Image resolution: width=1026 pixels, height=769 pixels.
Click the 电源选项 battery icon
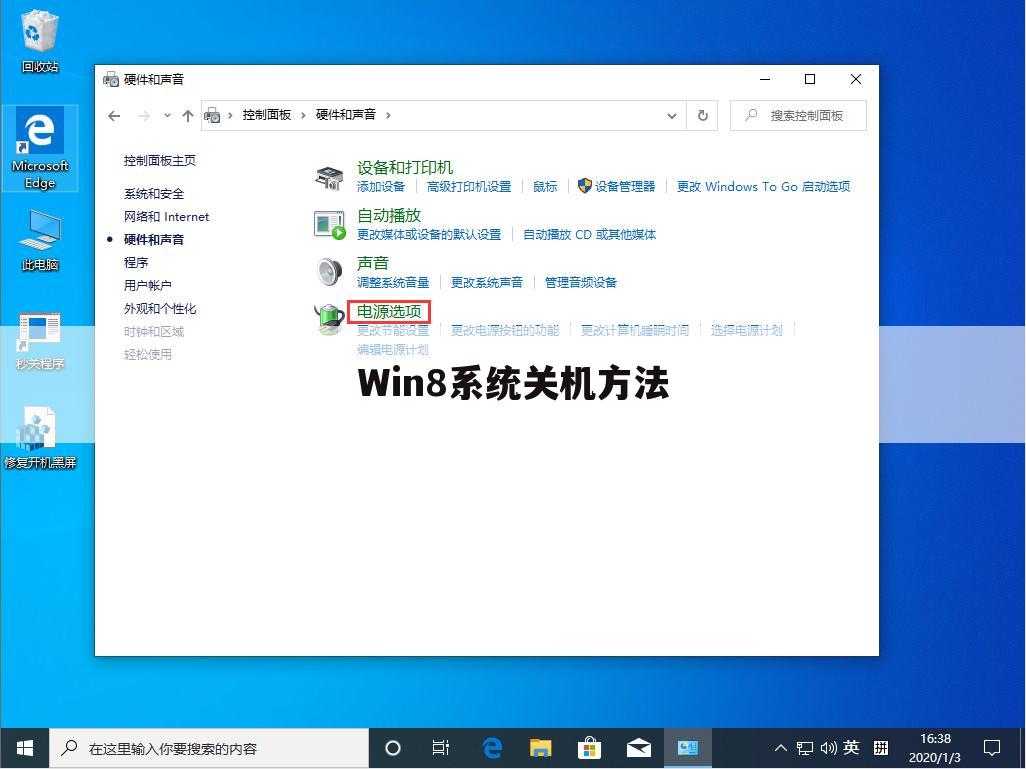click(329, 319)
